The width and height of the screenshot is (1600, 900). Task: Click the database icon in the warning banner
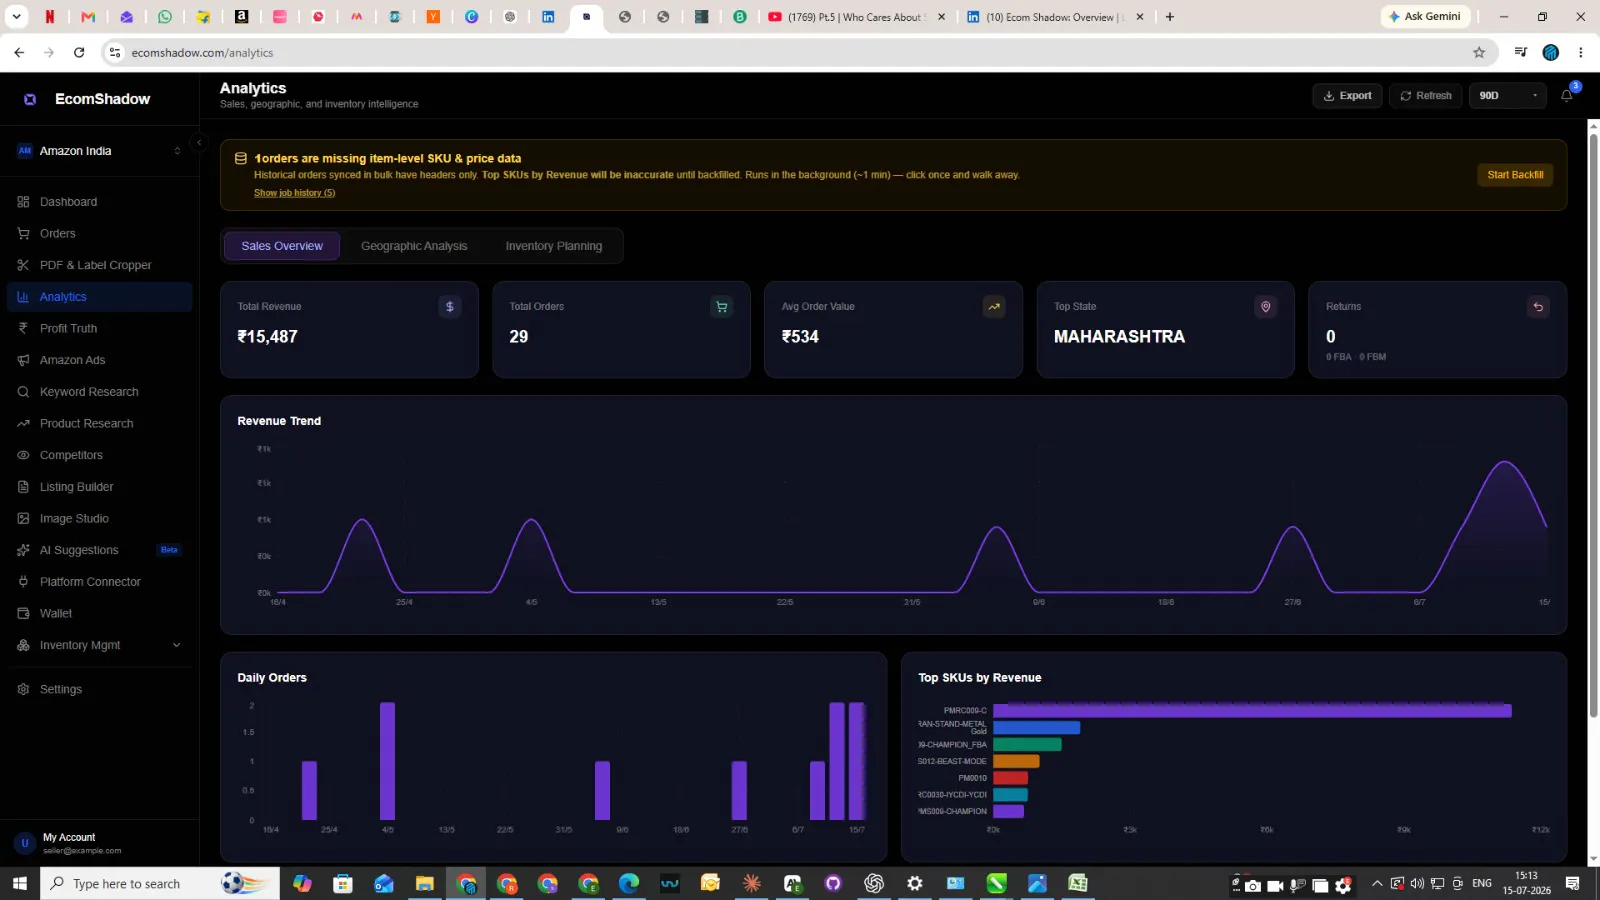(240, 158)
